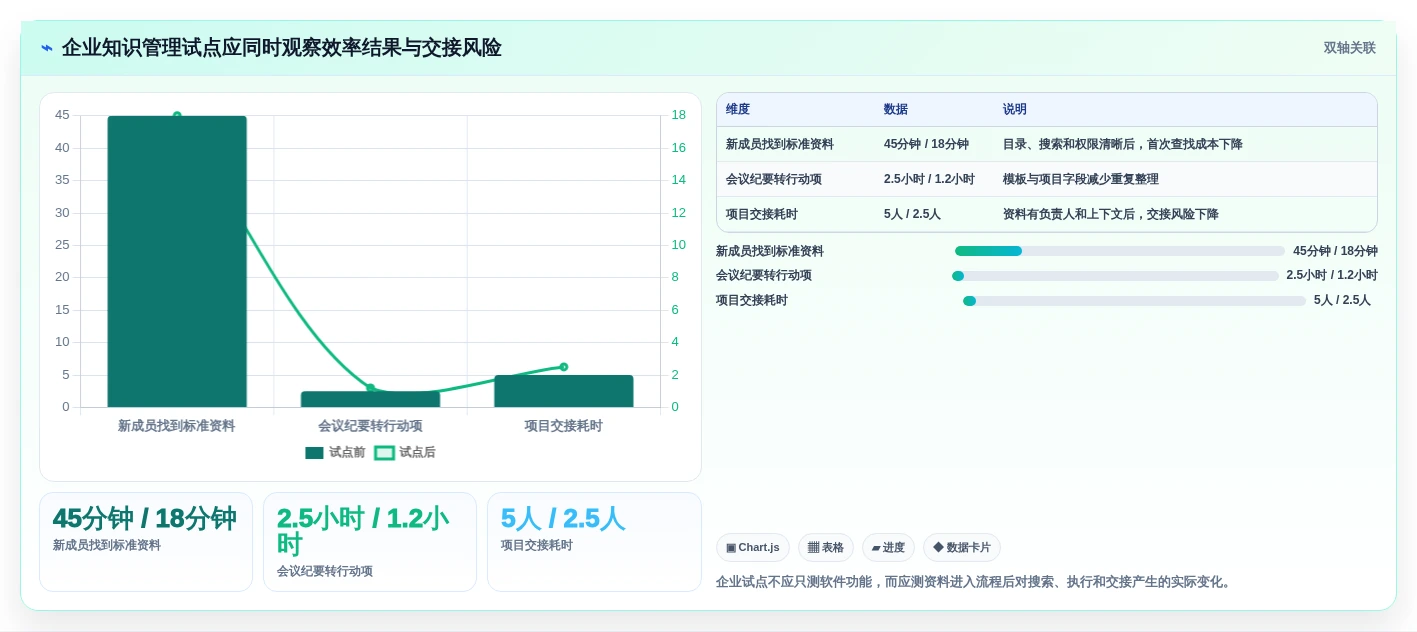Select the Chart.js tag chip
This screenshot has width=1417, height=632.
coord(752,547)
